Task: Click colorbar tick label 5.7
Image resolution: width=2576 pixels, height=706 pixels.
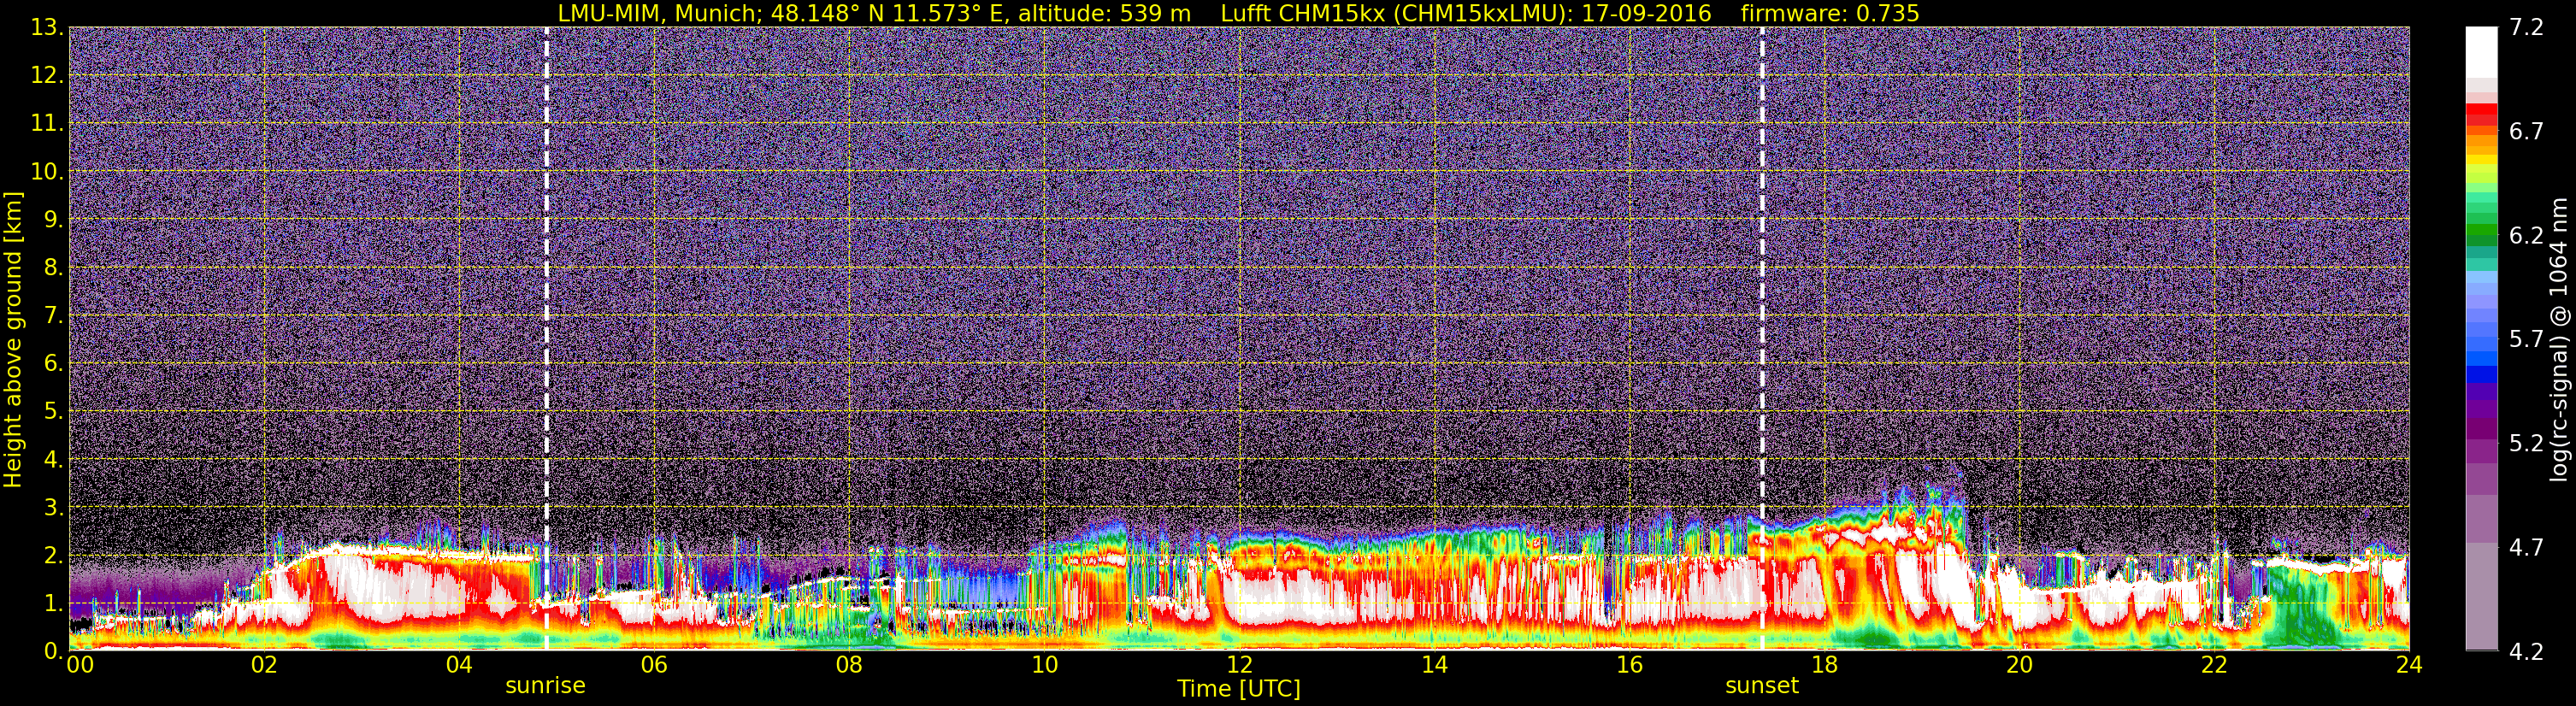Action: (x=2526, y=339)
